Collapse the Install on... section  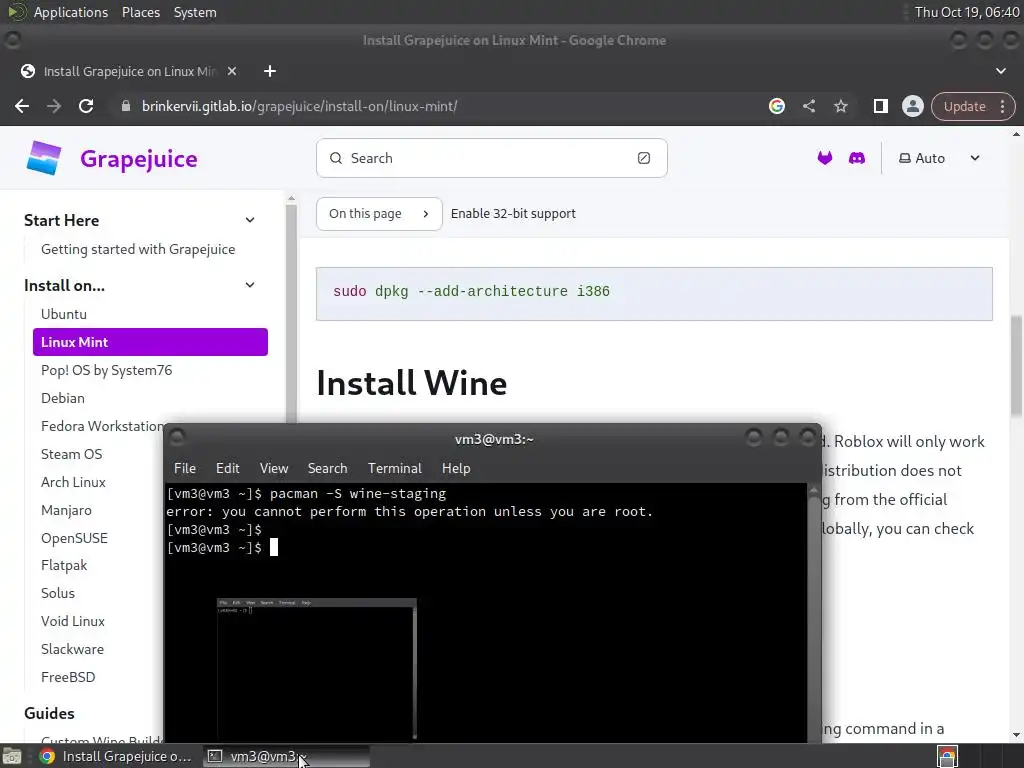click(x=249, y=285)
